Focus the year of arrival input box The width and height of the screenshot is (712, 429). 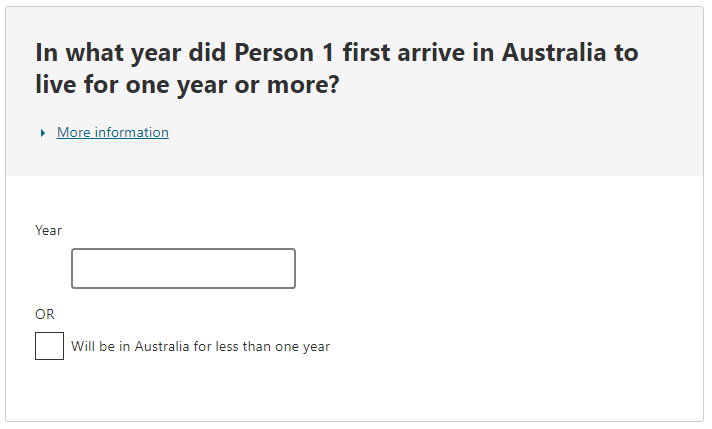point(183,269)
